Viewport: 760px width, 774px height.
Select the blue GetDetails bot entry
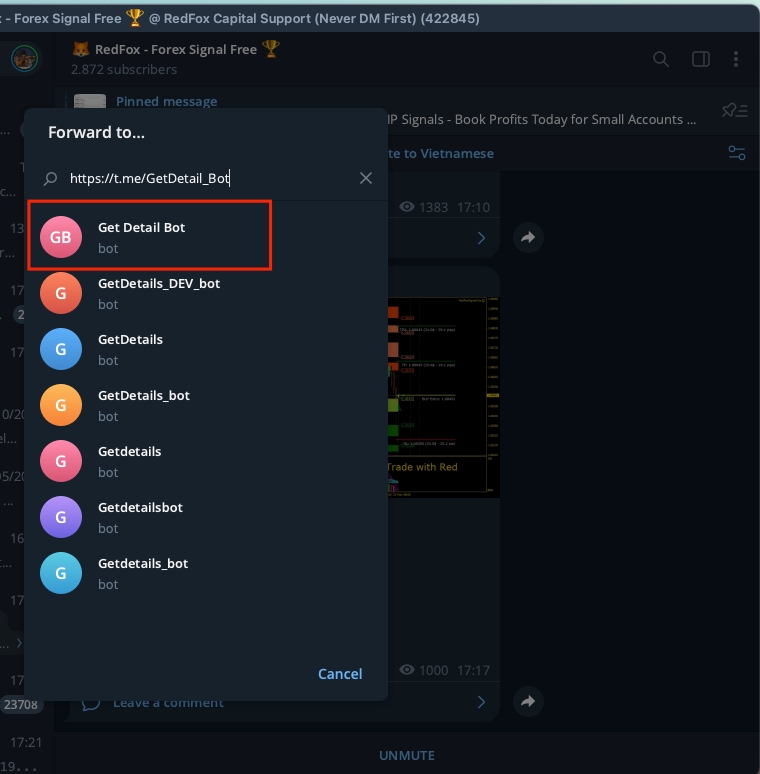130,349
